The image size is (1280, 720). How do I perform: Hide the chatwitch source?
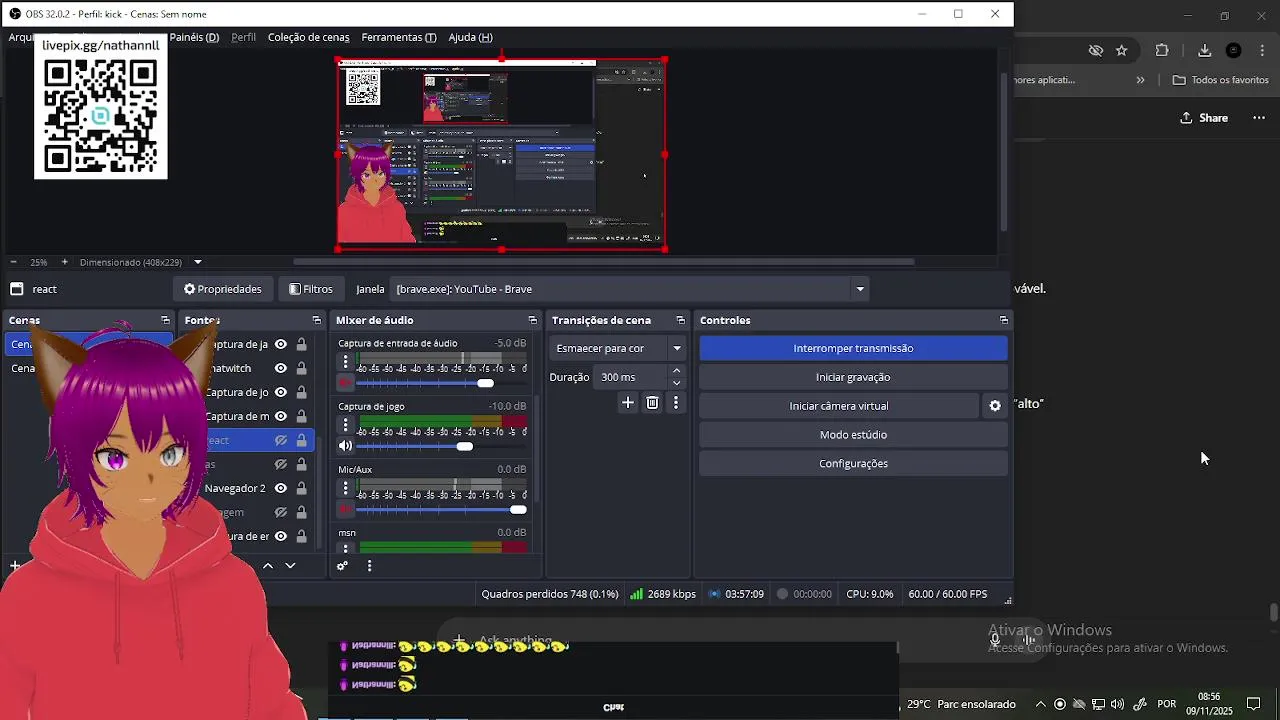tap(281, 368)
